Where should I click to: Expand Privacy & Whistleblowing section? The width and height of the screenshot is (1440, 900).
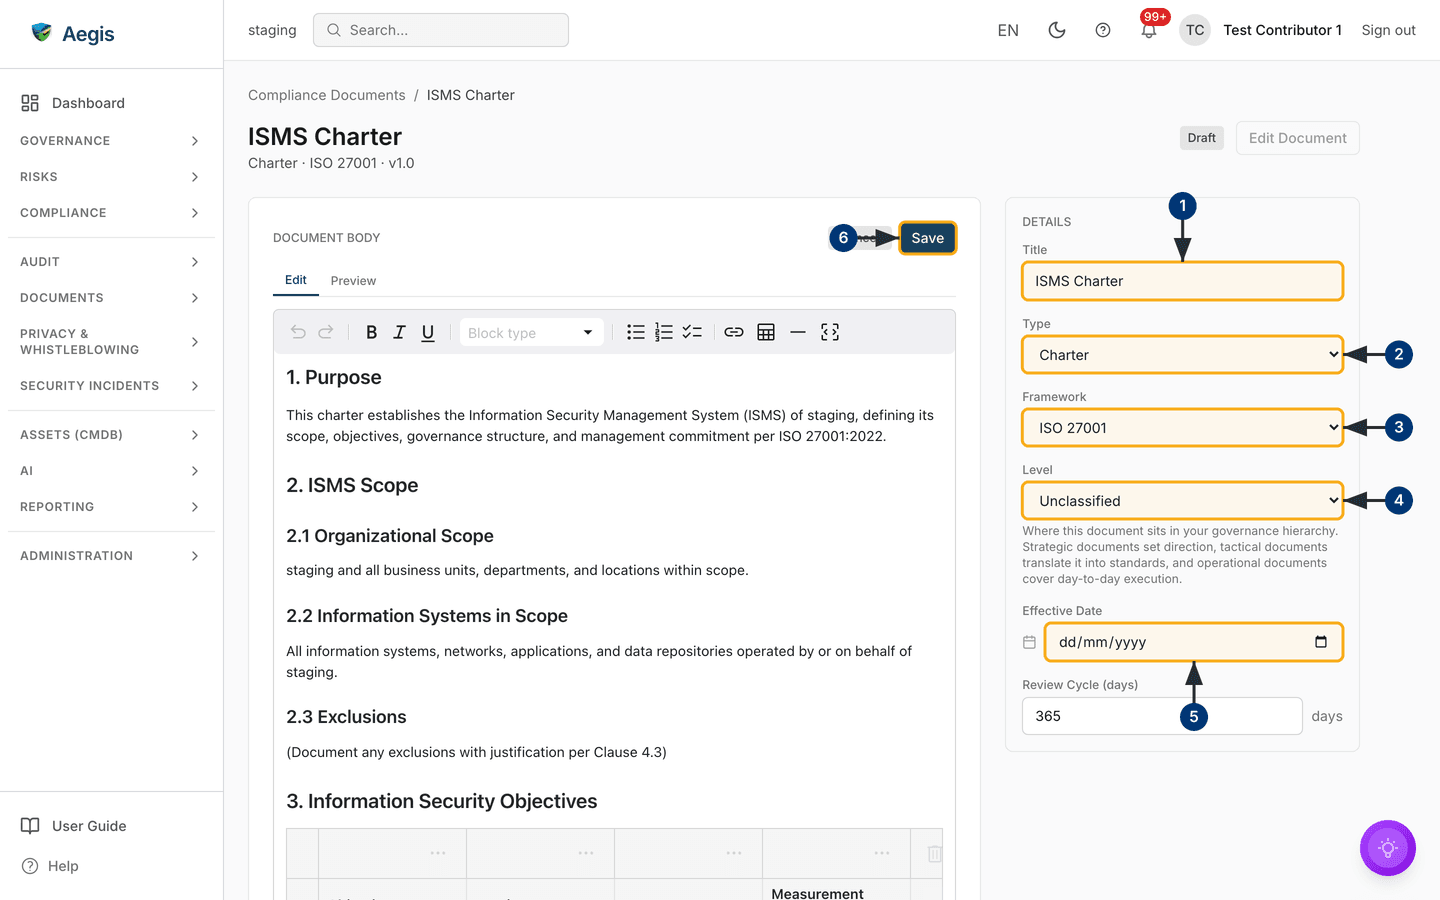pyautogui.click(x=110, y=342)
